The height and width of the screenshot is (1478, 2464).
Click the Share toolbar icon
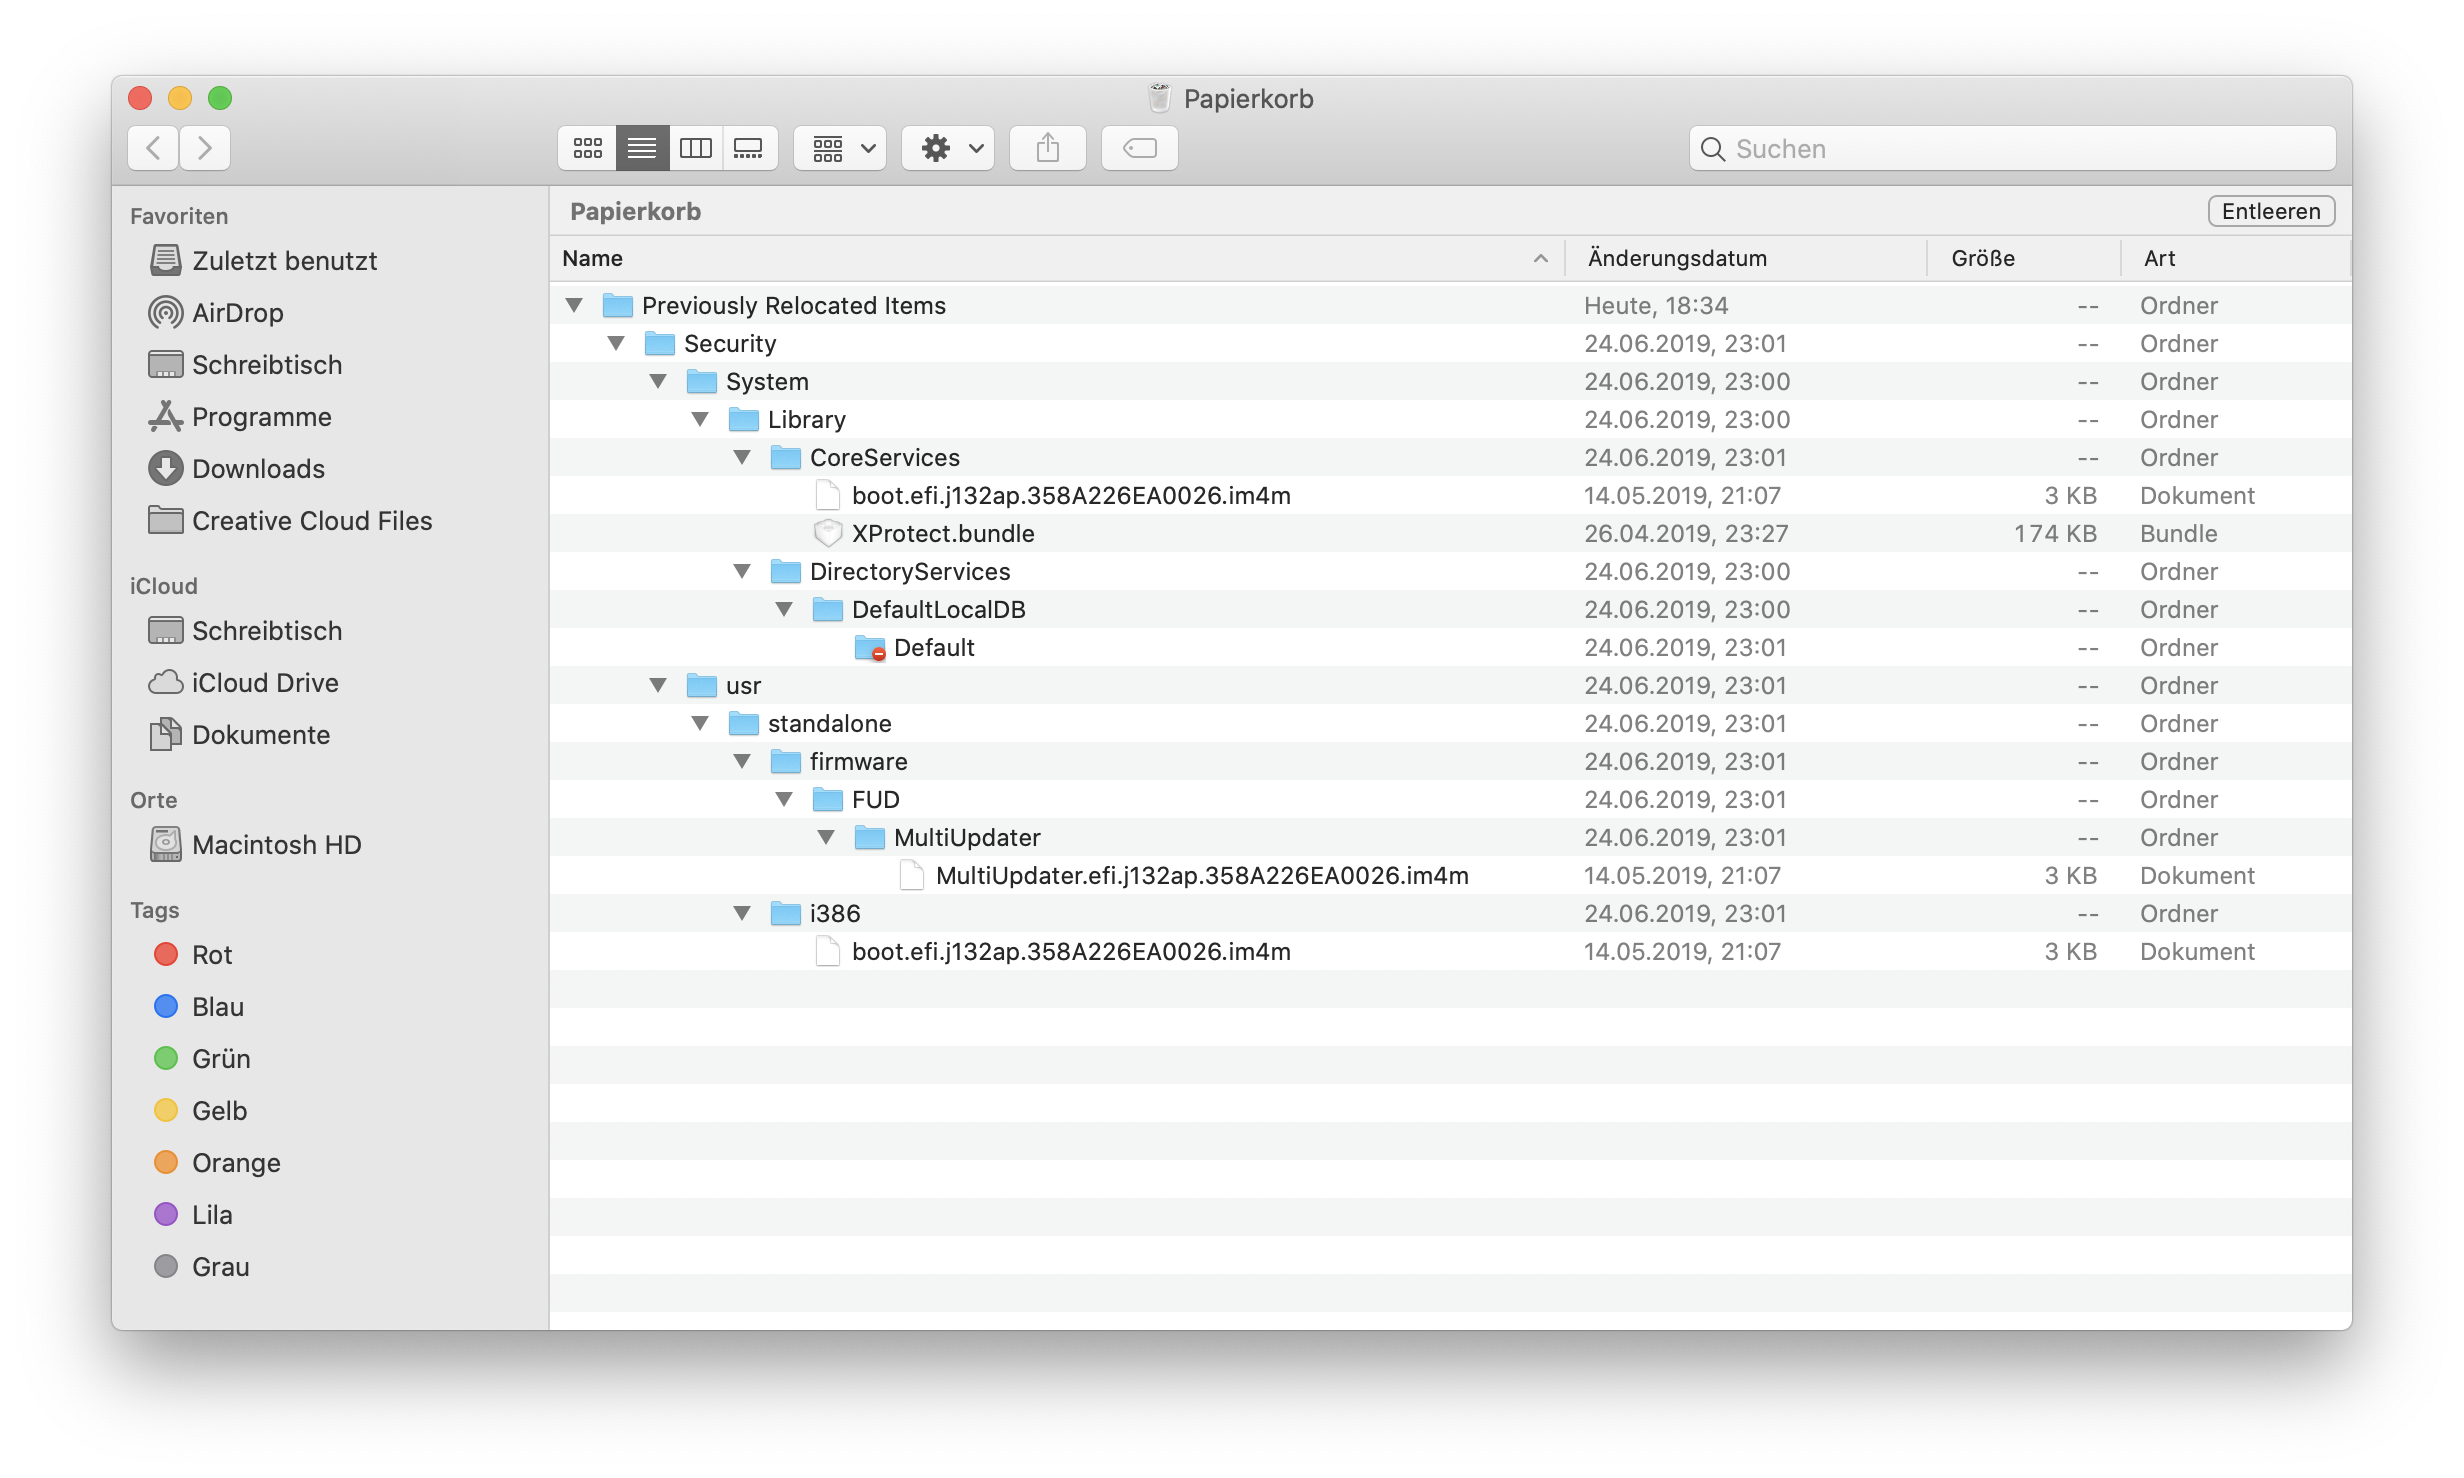(1047, 149)
